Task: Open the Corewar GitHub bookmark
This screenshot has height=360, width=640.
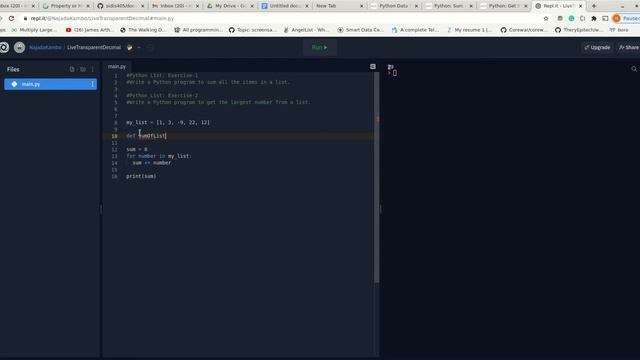Action: coord(524,30)
